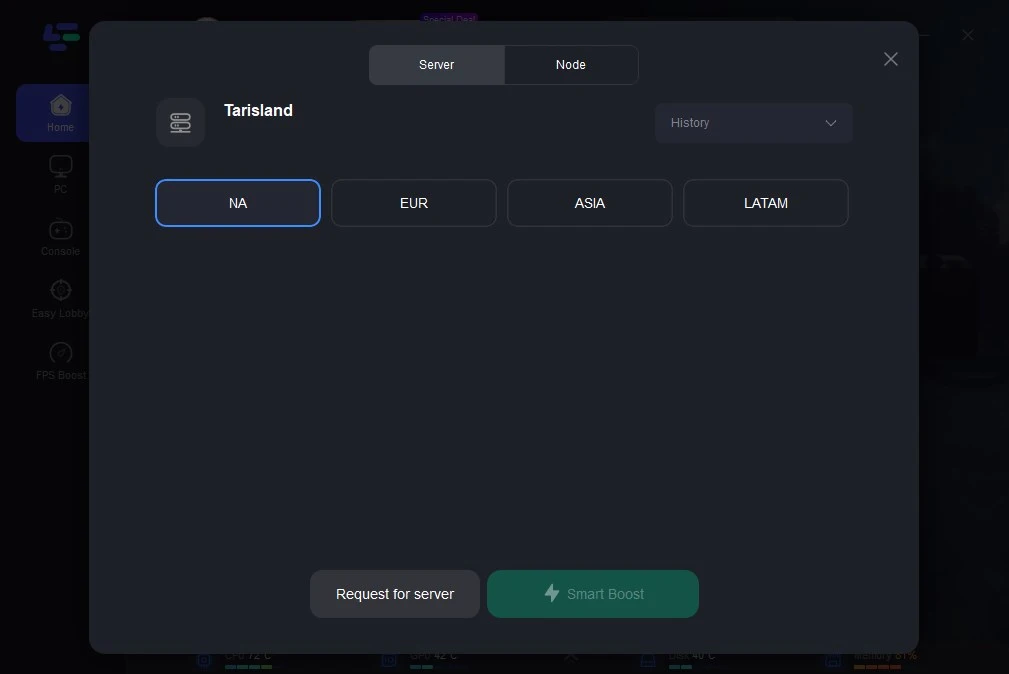
Task: Click the Disk temperature status icon
Action: [648, 660]
